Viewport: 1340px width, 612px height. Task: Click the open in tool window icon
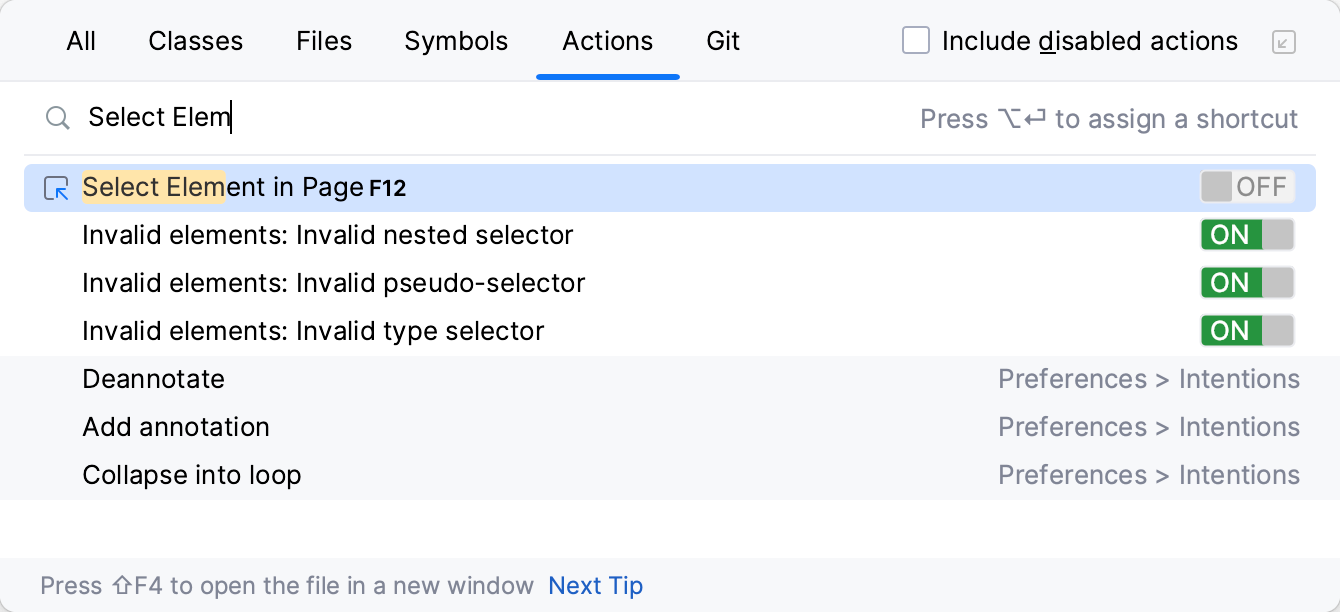coord(1284,42)
